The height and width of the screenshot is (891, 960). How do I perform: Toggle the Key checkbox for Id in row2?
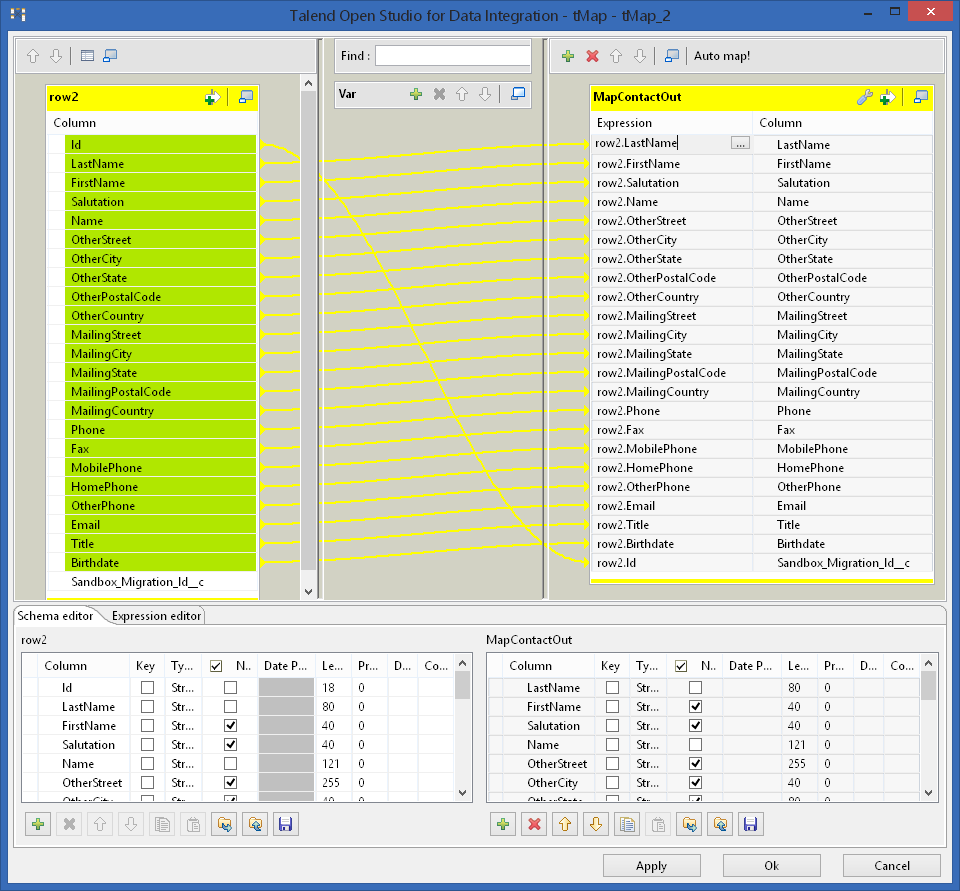coord(148,688)
